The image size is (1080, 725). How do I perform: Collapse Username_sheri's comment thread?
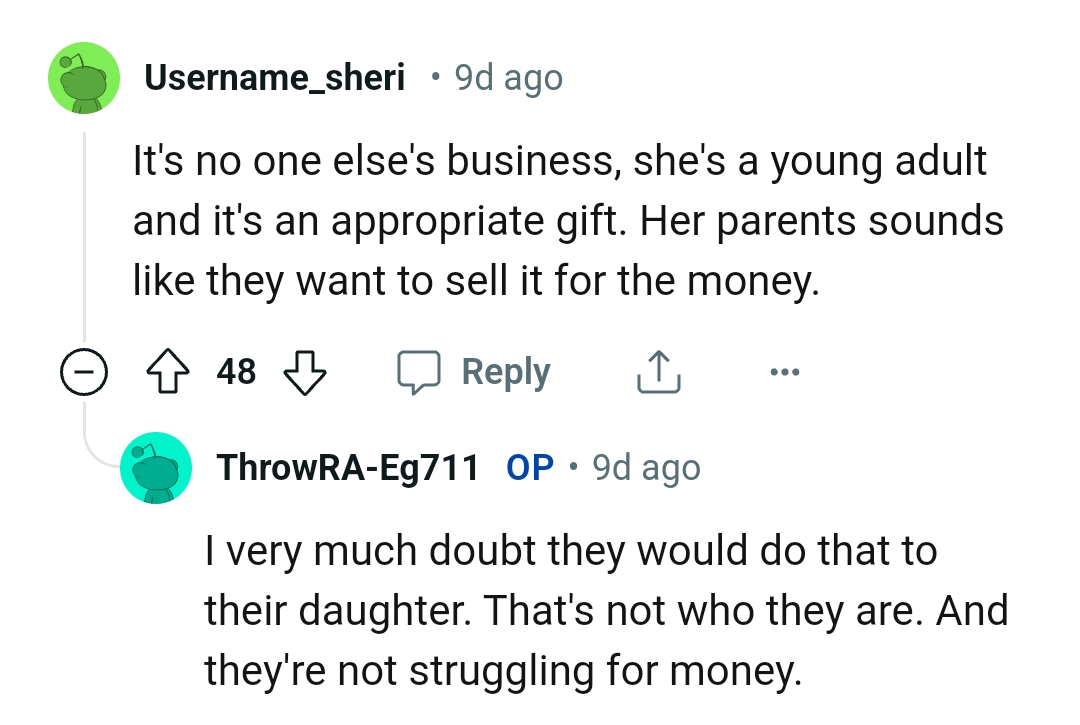click(84, 371)
